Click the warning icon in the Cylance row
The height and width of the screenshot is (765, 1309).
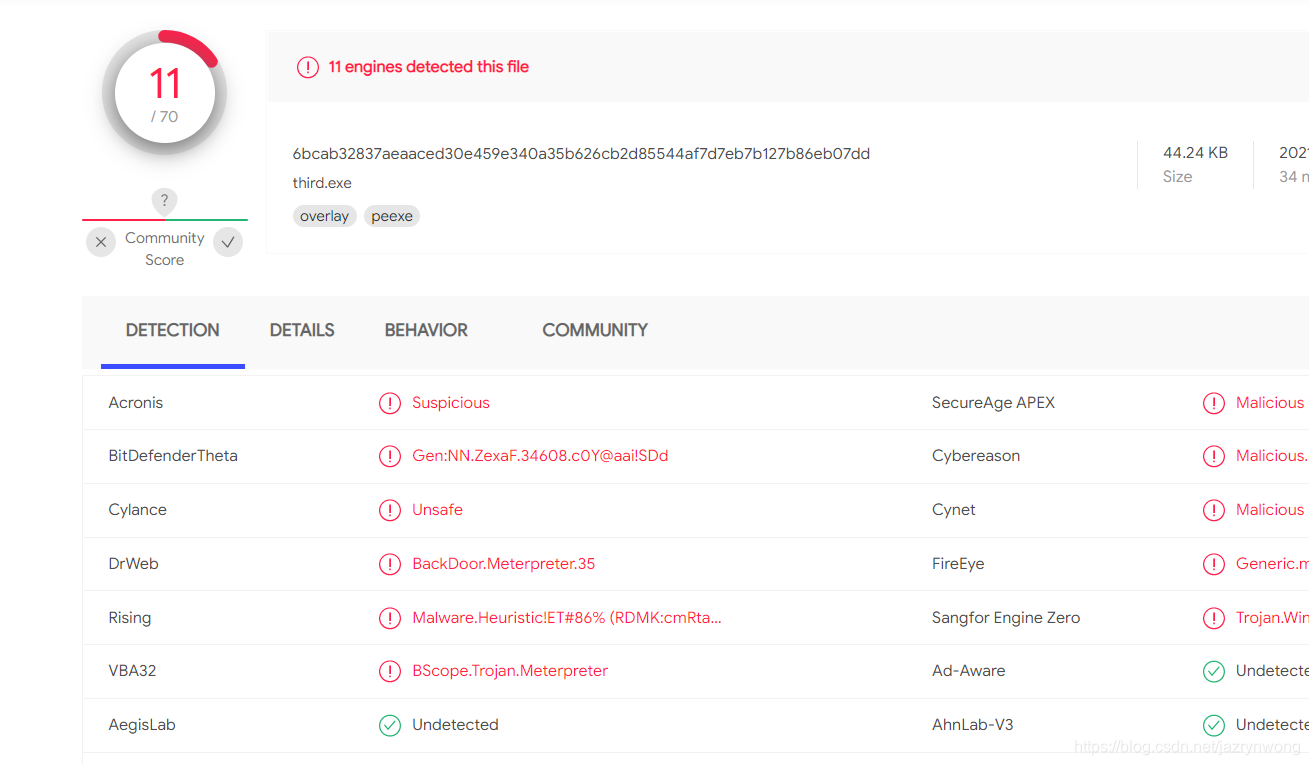pos(390,510)
